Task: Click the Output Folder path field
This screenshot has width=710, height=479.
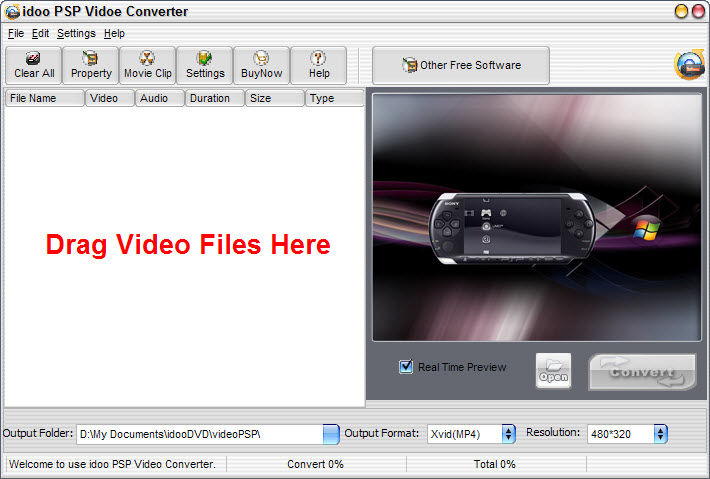Action: (200, 434)
